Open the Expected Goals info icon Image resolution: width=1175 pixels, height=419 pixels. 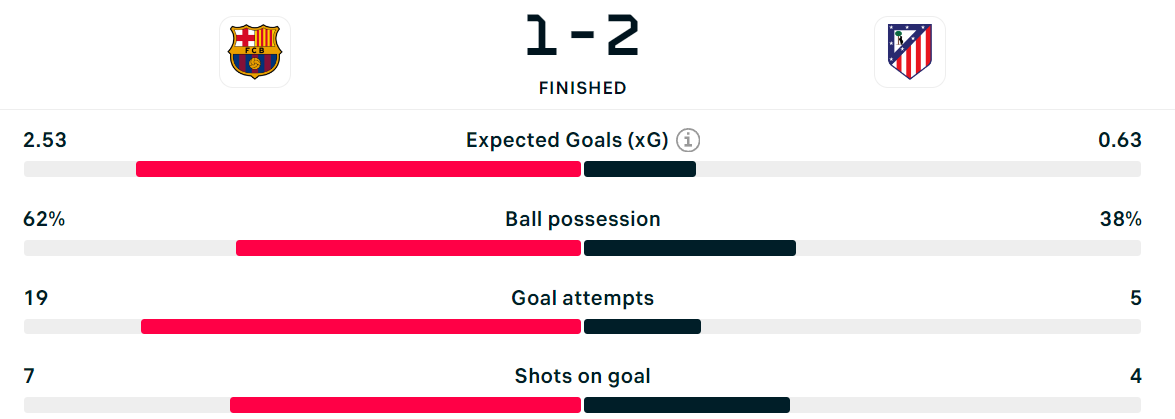[x=688, y=140]
